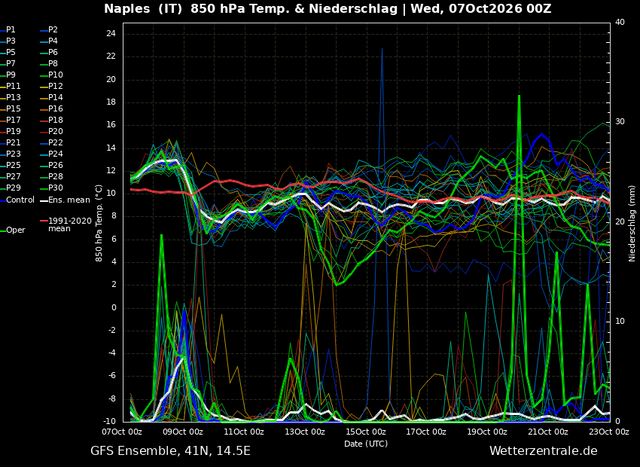Click the 40 tick on precipitation axis
The height and width of the screenshot is (467, 640).
620,22
